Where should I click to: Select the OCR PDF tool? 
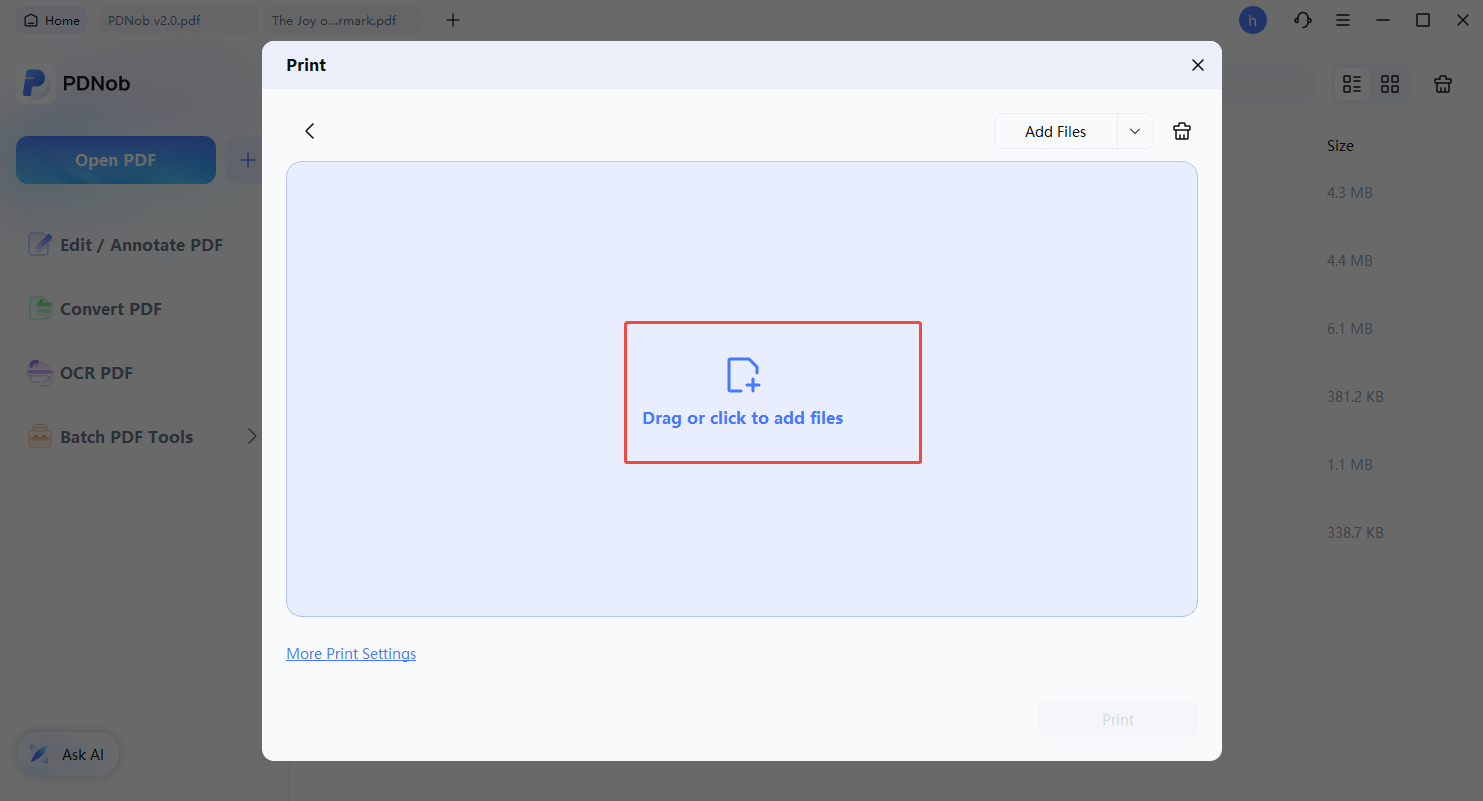pos(95,372)
